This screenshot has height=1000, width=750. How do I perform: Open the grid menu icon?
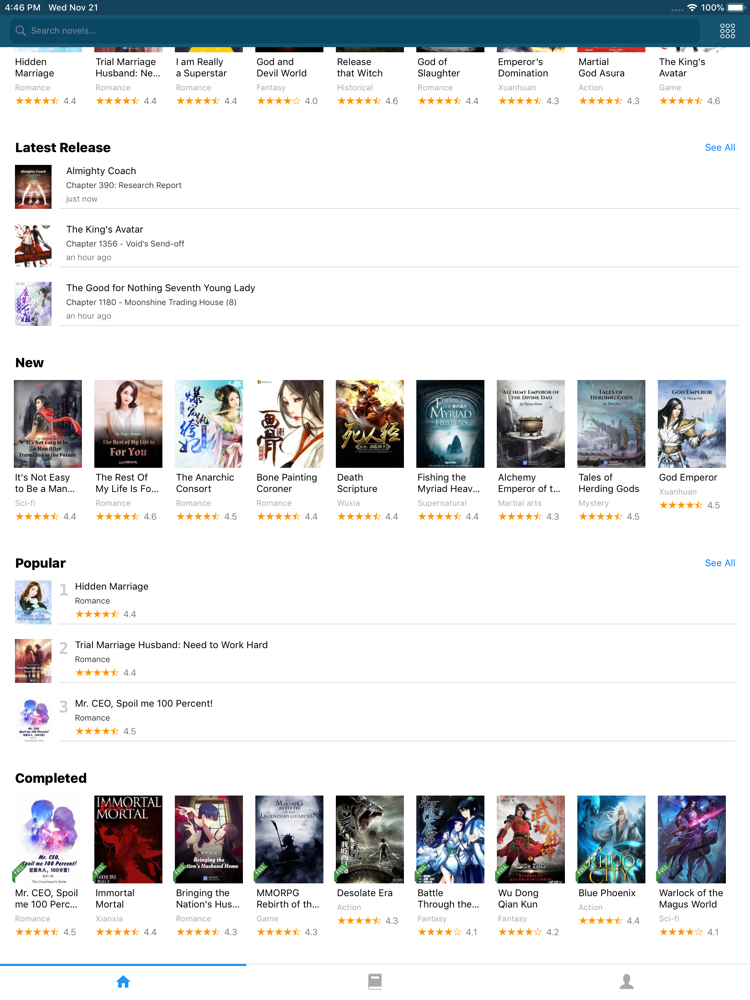coord(727,31)
